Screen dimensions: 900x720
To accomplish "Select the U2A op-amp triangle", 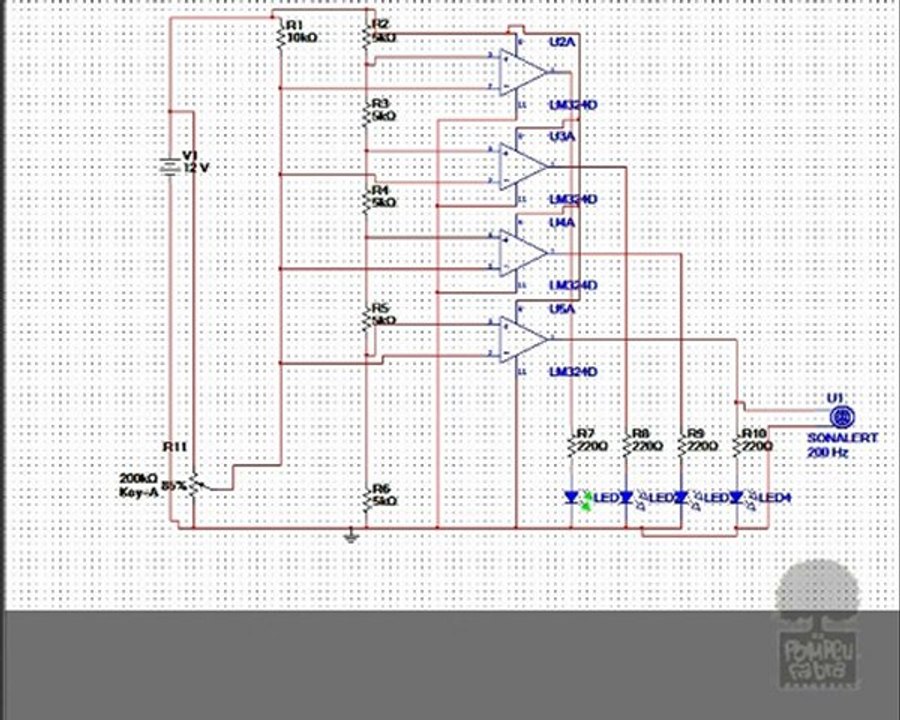I will (522, 72).
